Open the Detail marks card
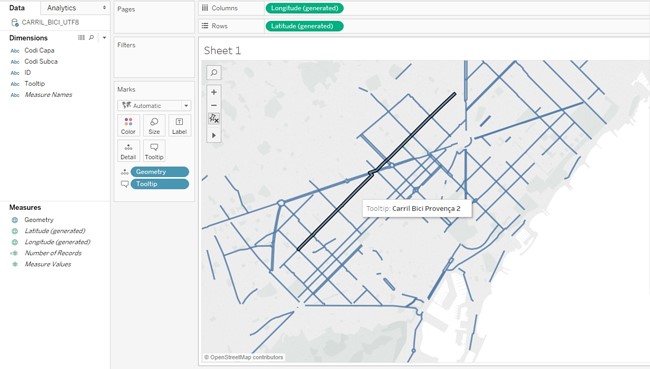Screen dimensions: 650x369 [x=128, y=151]
